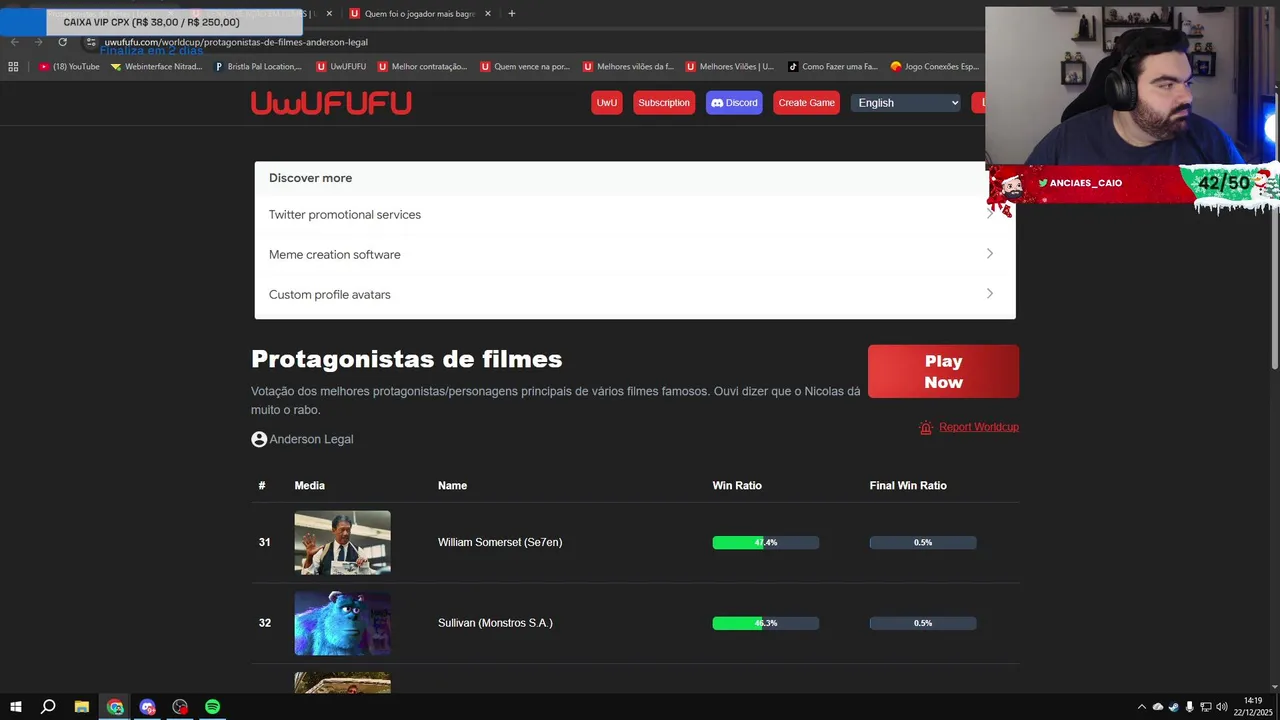Open Spotify from the taskbar
Viewport: 1280px width, 720px height.
tap(212, 707)
